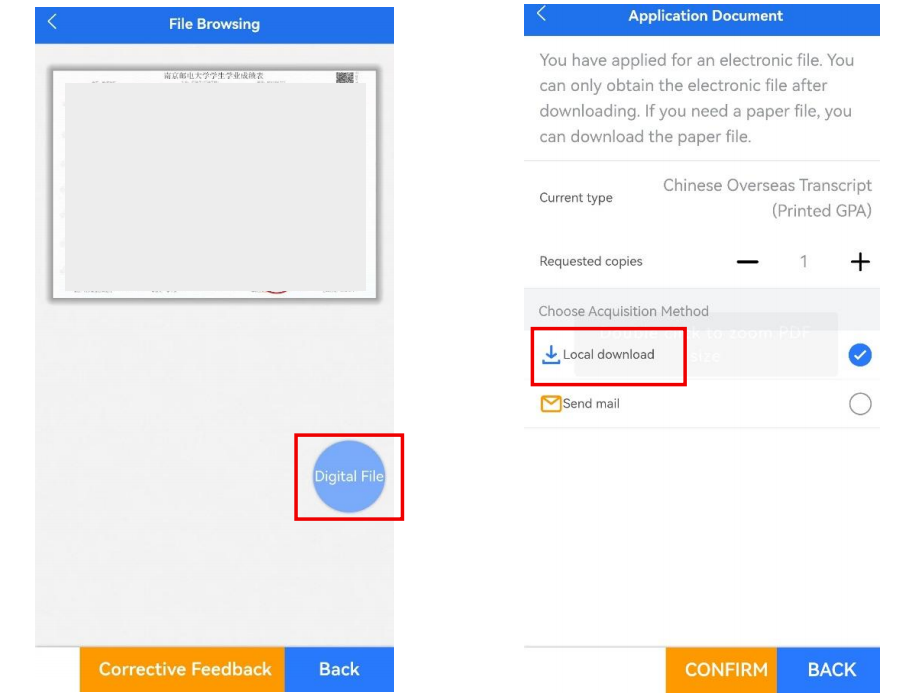The image size is (912, 700).
Task: Tap the Send mail envelope icon
Action: 550,403
